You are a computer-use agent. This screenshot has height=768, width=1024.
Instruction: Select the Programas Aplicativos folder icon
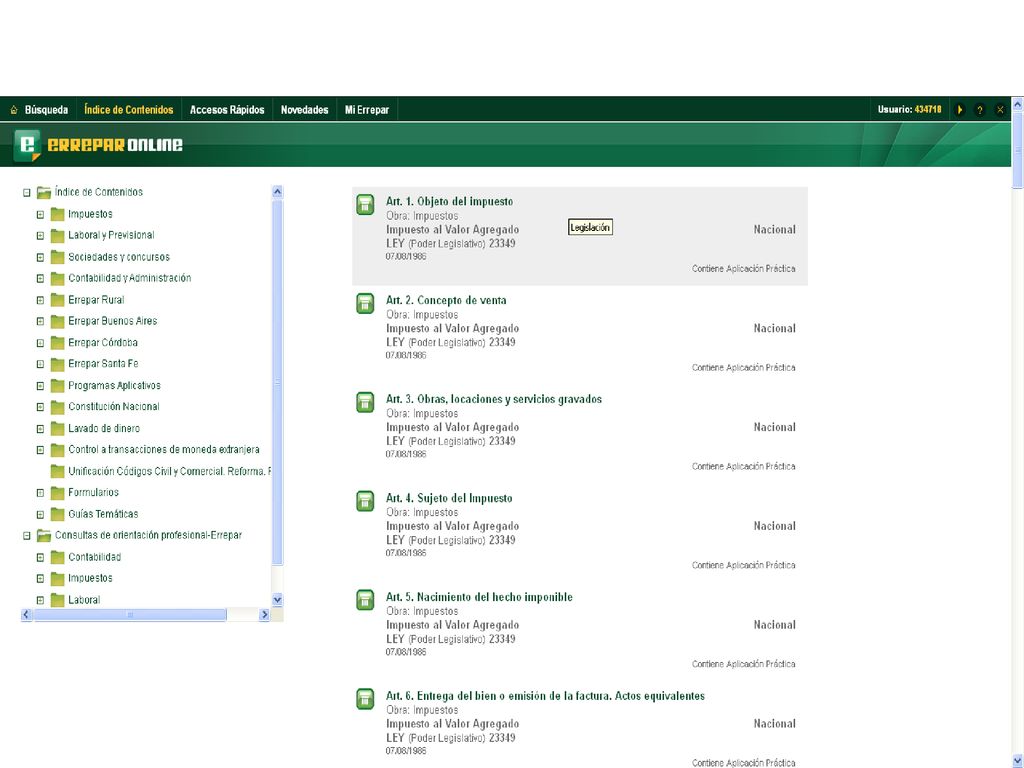57,385
